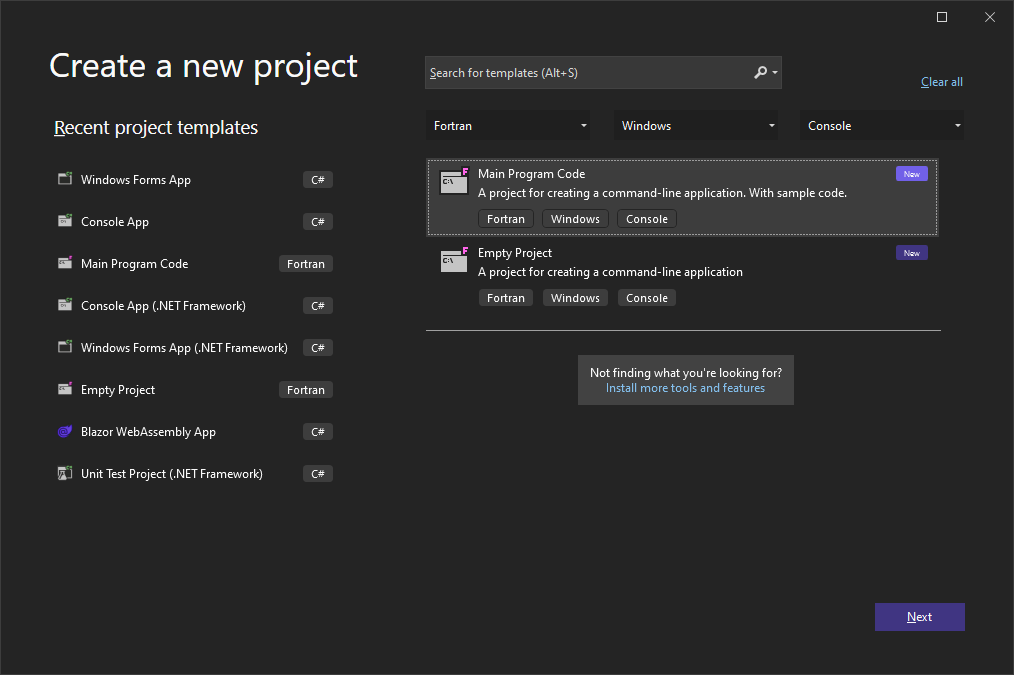Click Install more tools and features
This screenshot has width=1014, height=675.
point(685,388)
